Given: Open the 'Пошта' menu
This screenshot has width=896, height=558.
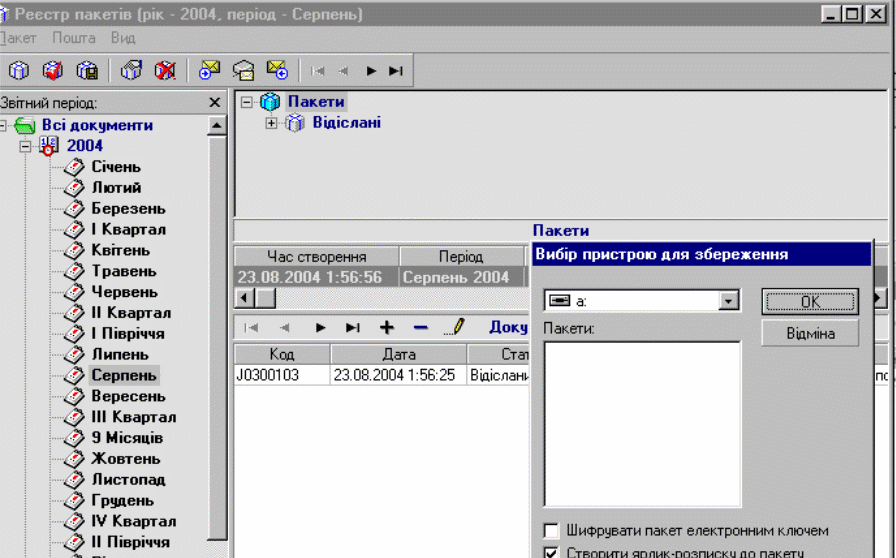Looking at the screenshot, I should [74, 38].
